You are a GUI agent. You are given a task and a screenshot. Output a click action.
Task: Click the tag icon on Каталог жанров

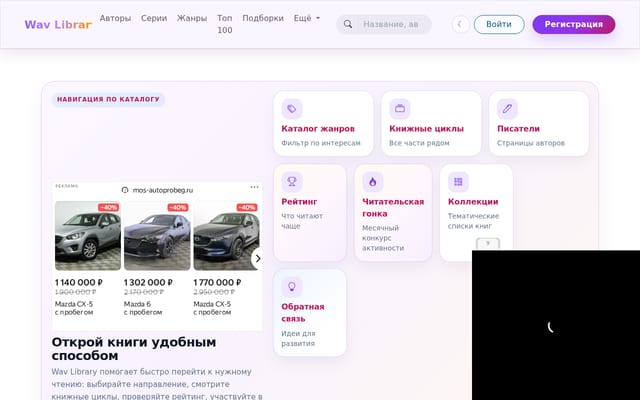coord(292,109)
